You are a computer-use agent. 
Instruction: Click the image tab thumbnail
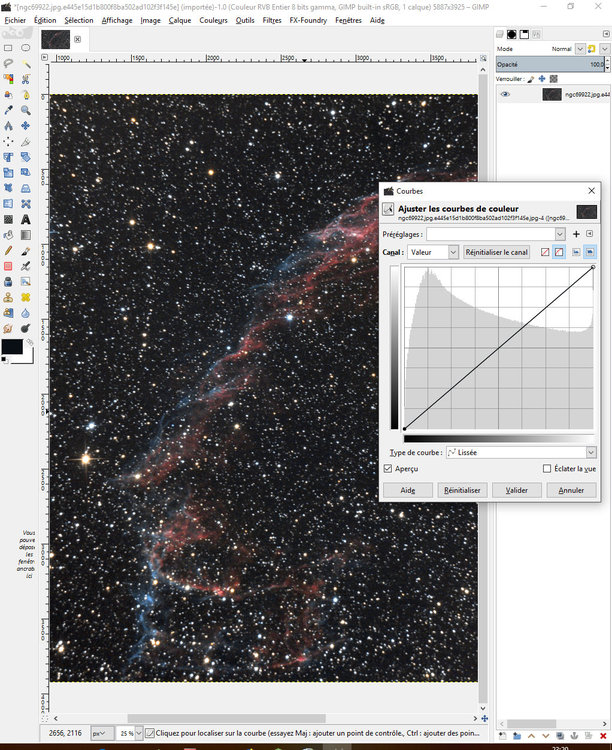pyautogui.click(x=56, y=39)
